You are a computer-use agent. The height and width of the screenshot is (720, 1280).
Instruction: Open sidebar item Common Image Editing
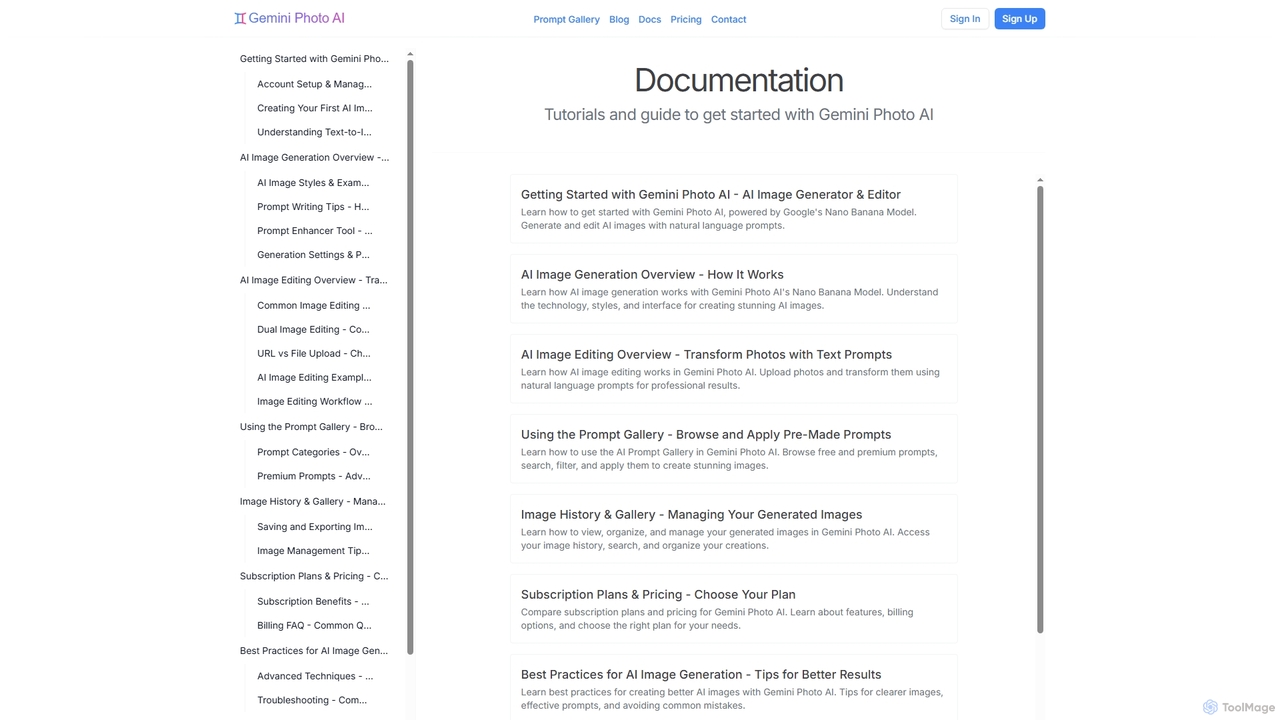pos(313,305)
